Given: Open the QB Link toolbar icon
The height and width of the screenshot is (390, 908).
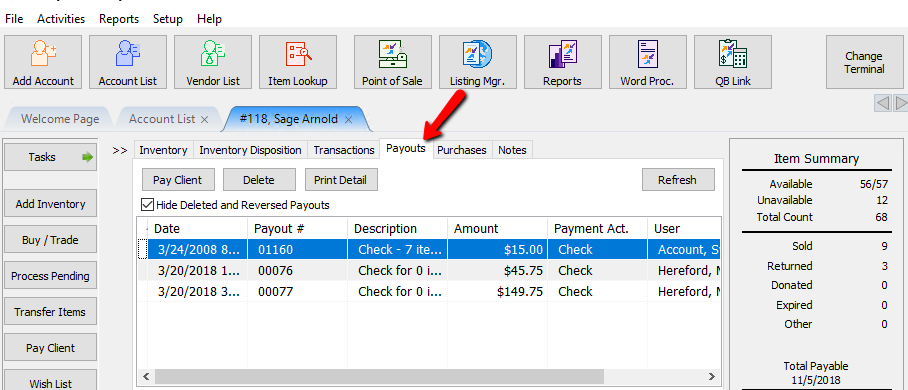Looking at the screenshot, I should (x=733, y=62).
